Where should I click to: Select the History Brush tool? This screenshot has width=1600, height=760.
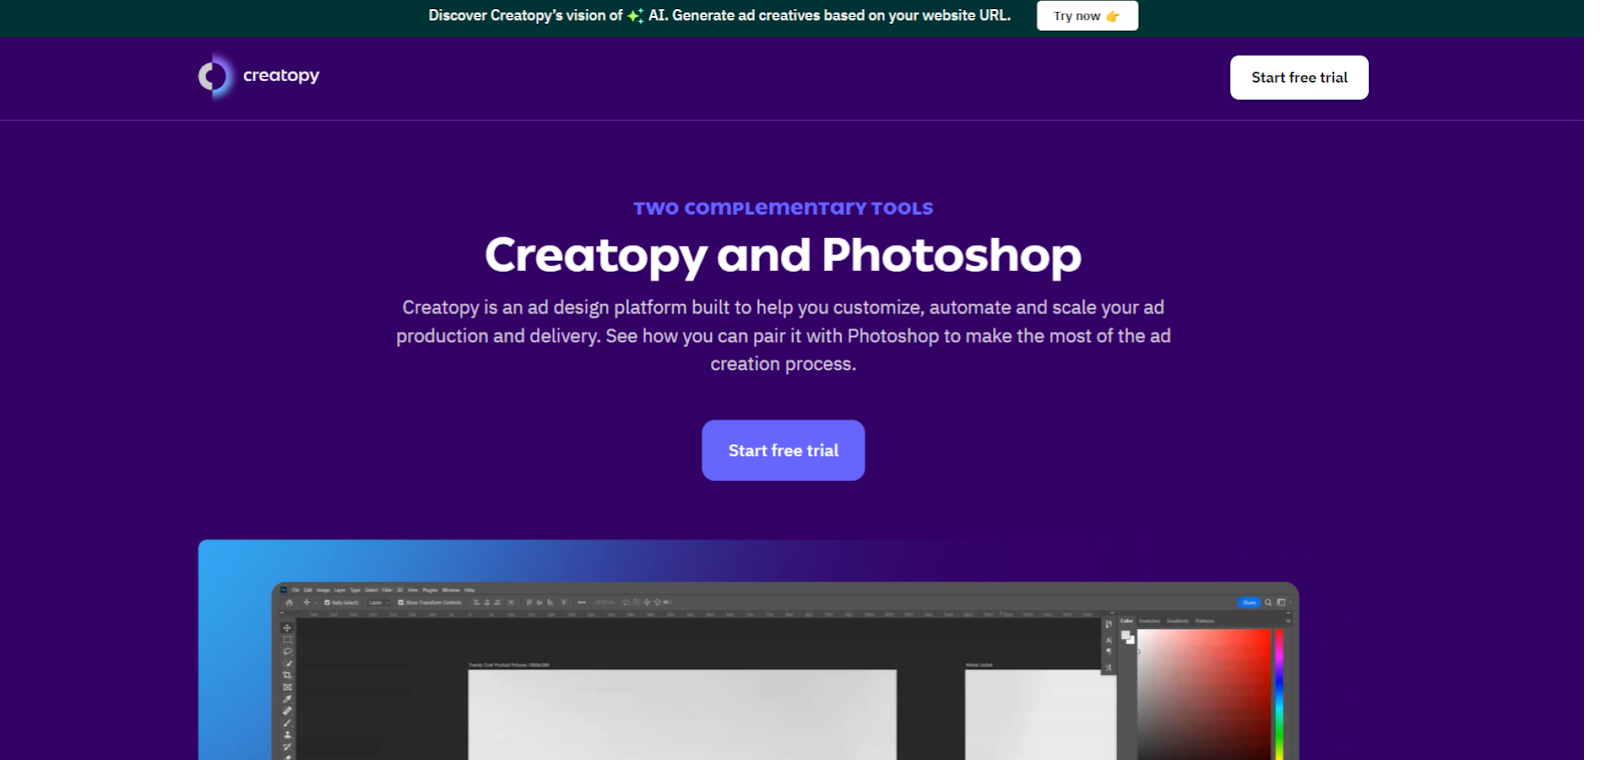coord(287,747)
